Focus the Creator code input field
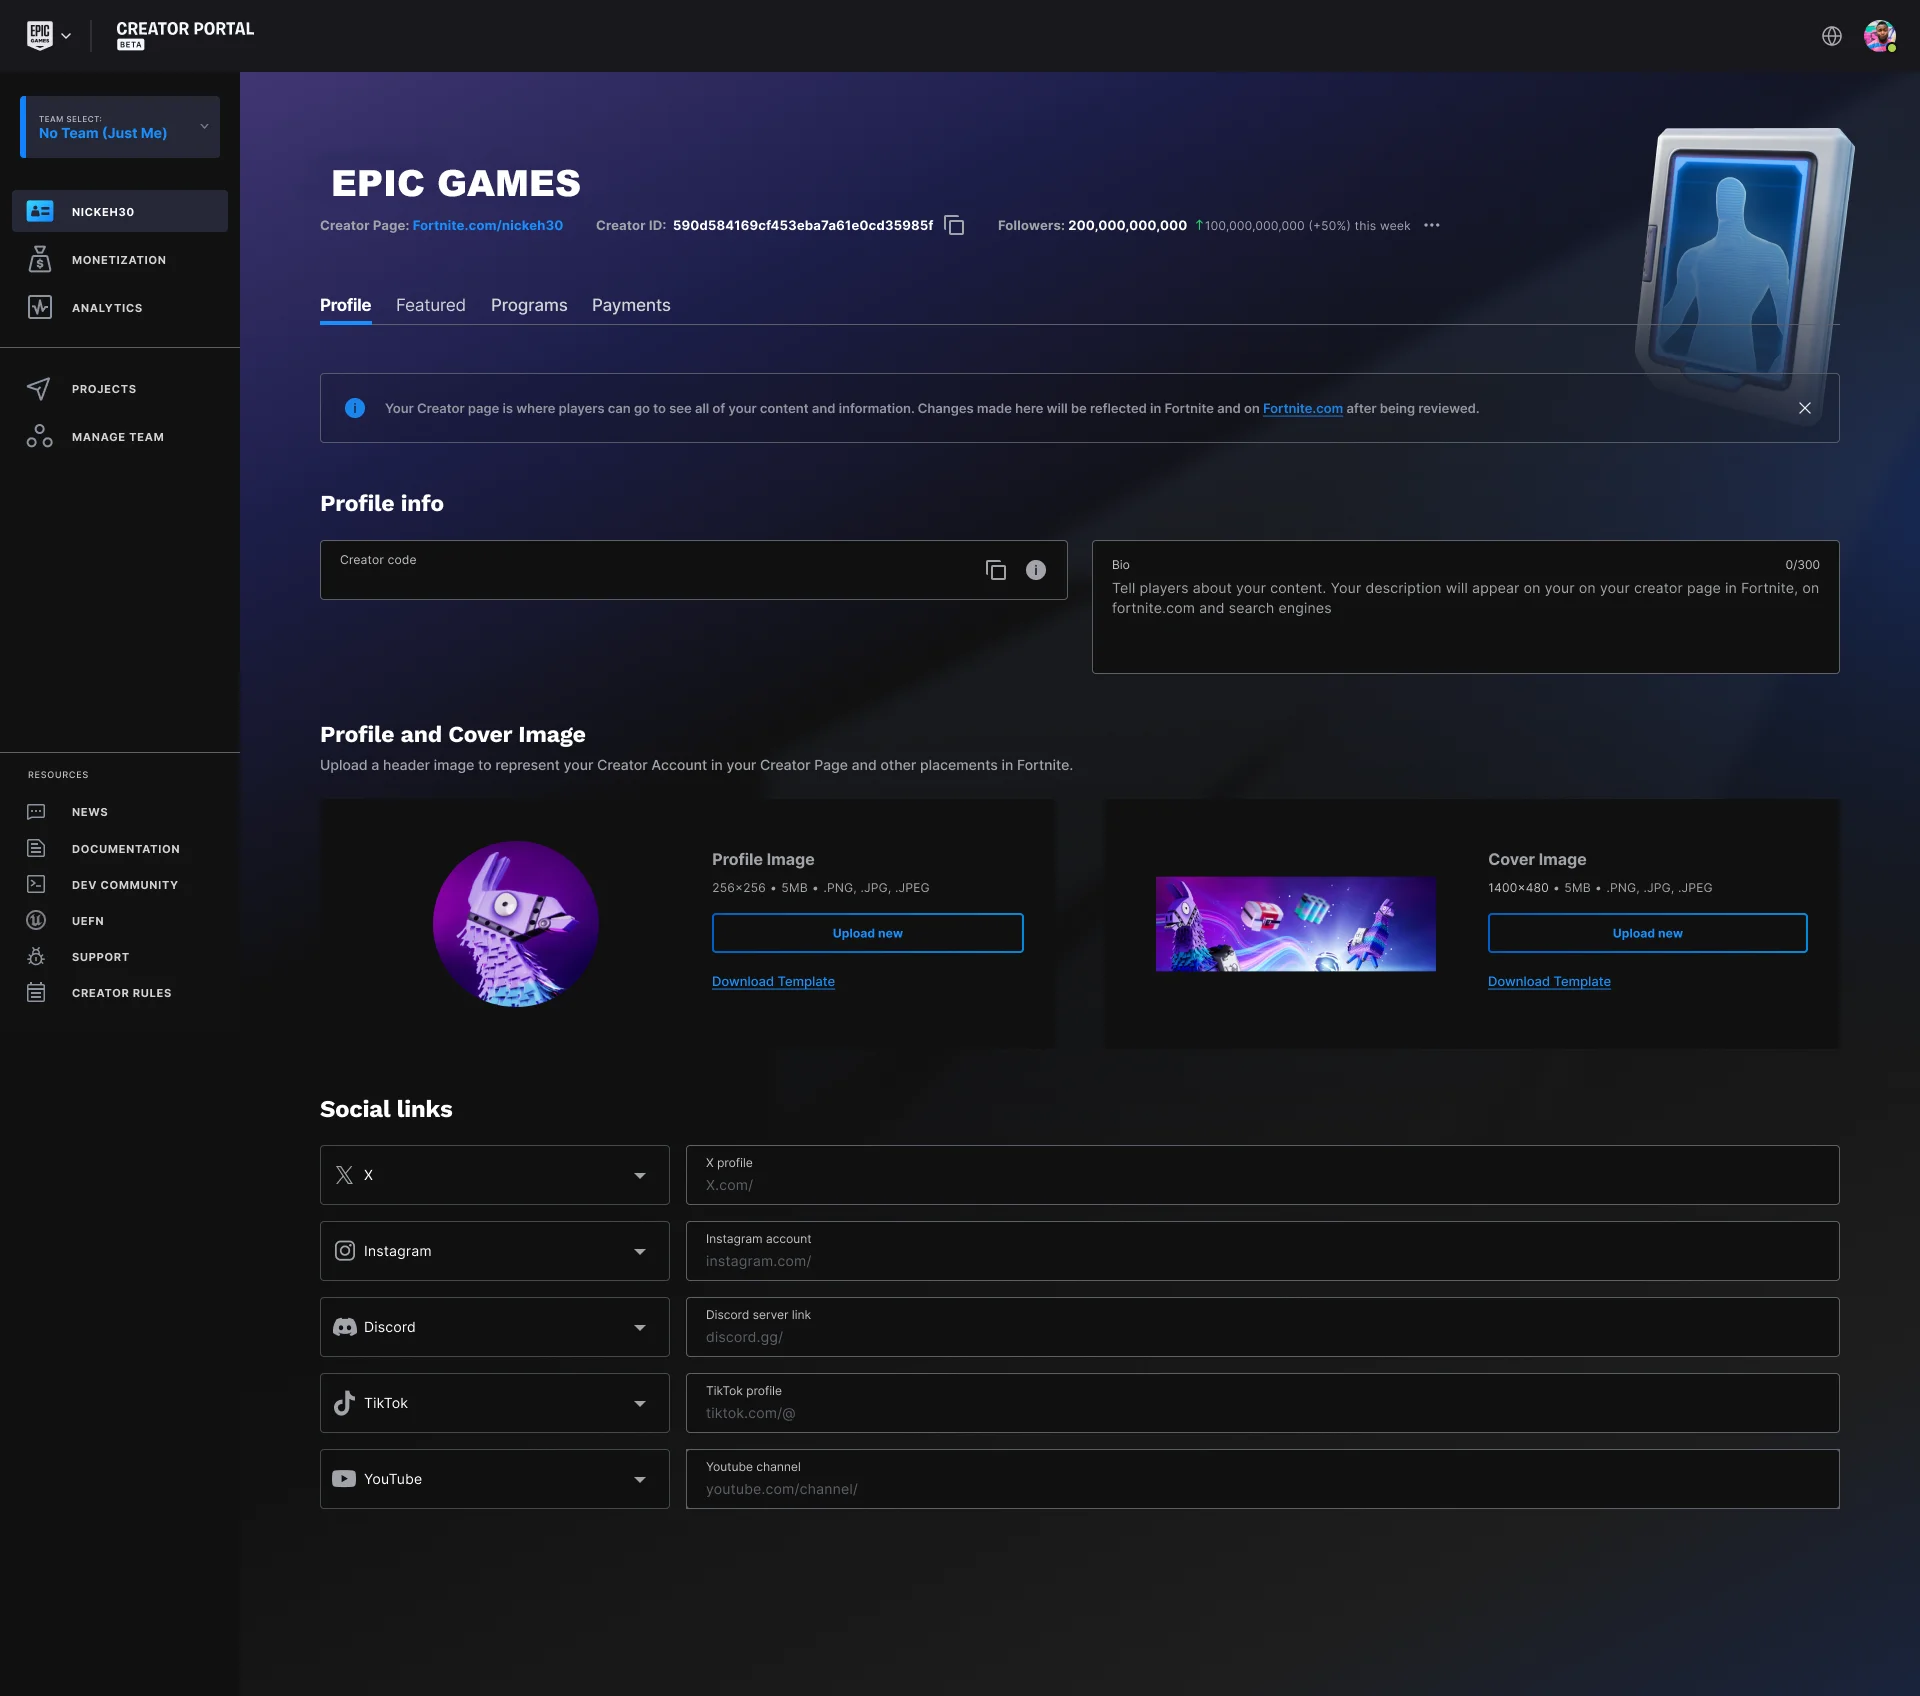This screenshot has width=1920, height=1696. point(694,570)
